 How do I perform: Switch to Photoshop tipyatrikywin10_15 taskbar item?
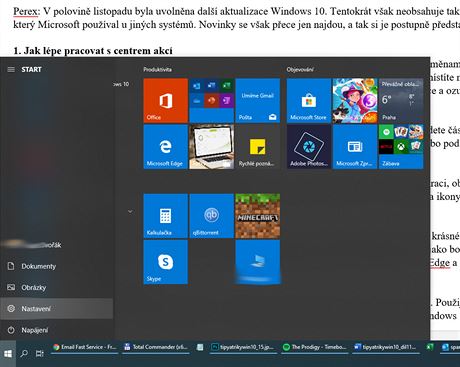click(x=243, y=347)
